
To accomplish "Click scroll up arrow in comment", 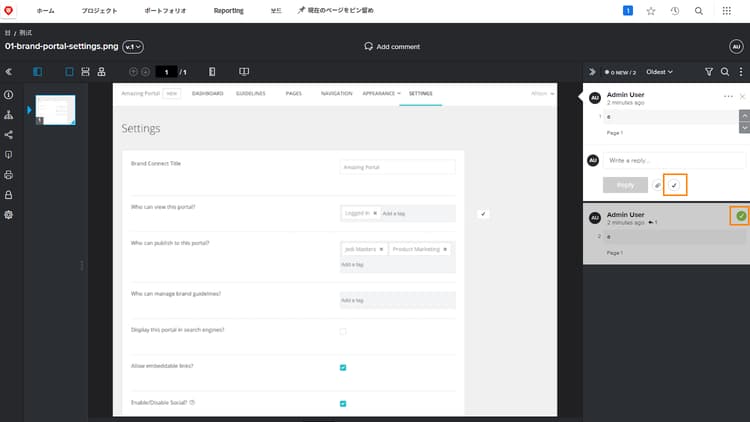I will tap(744, 116).
